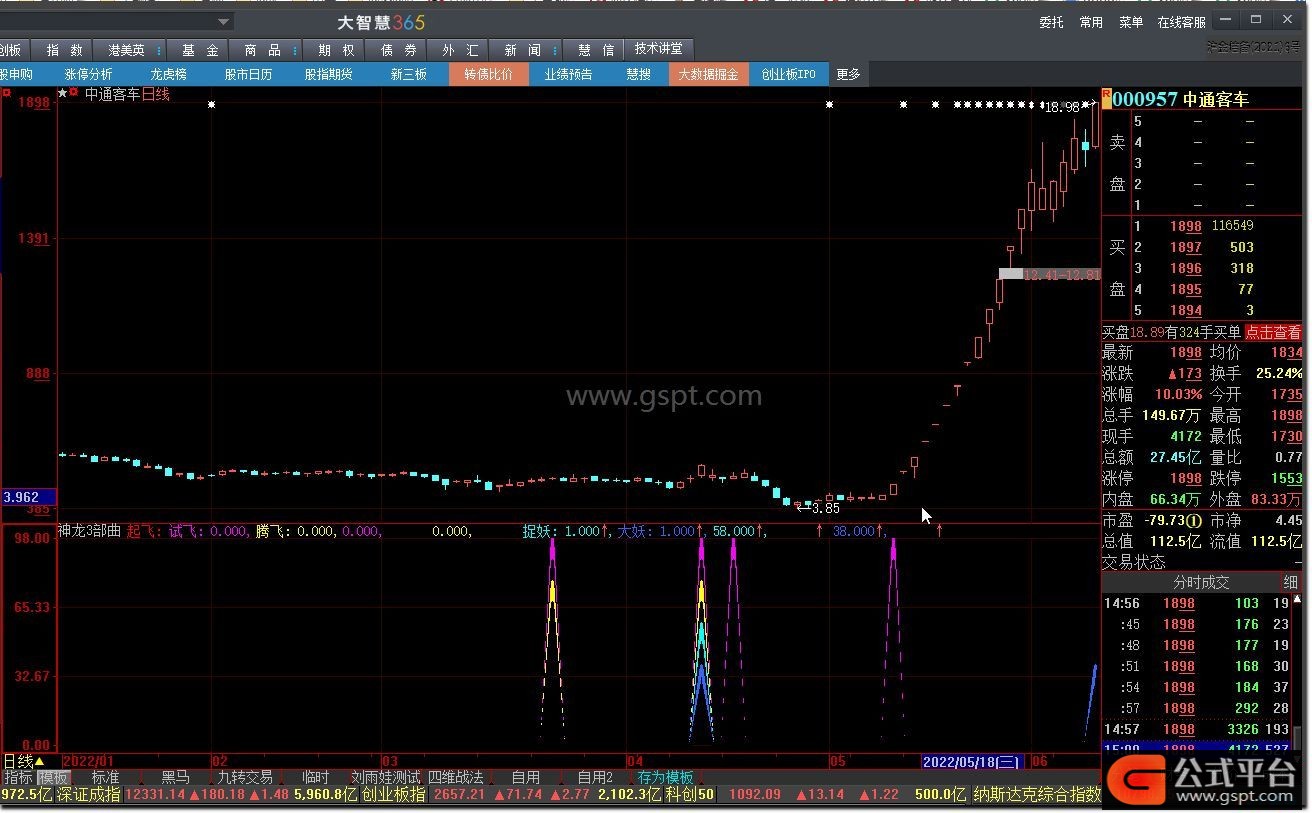Click the red gear icon next to 中通客车日线
1312x813 pixels.
[x=73, y=93]
